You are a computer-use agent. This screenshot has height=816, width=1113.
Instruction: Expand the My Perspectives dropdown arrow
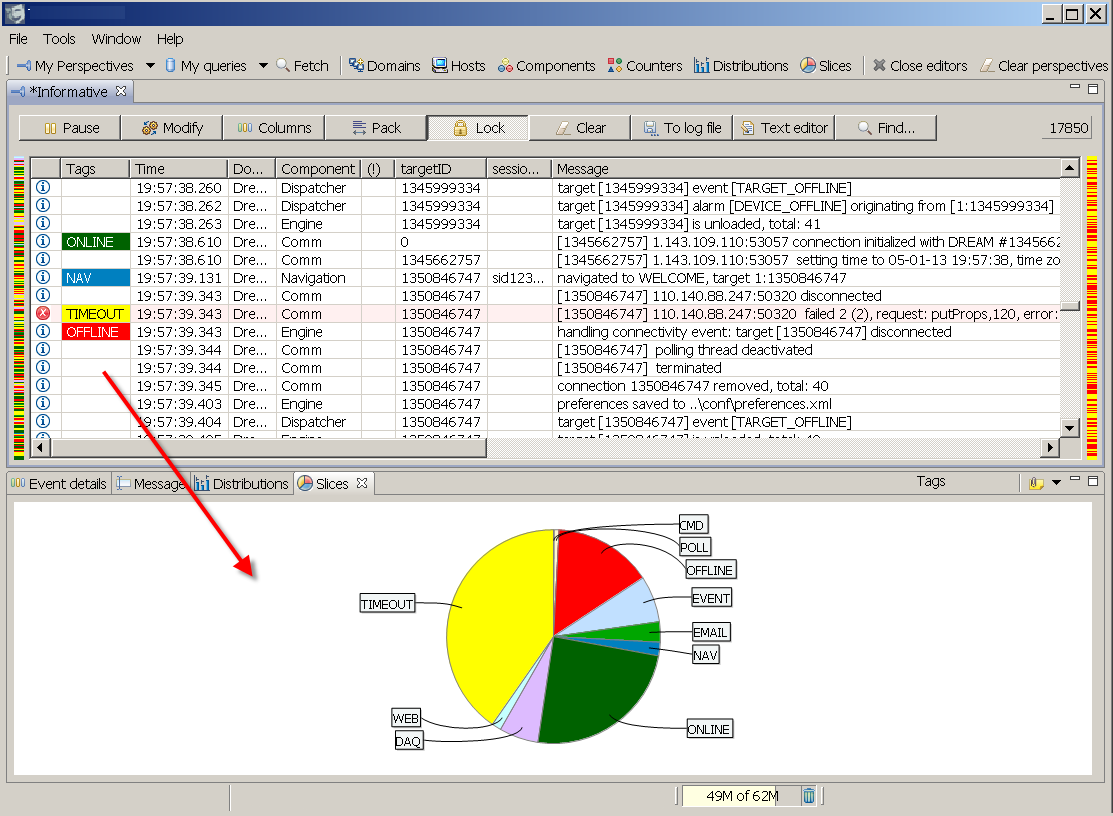150,66
